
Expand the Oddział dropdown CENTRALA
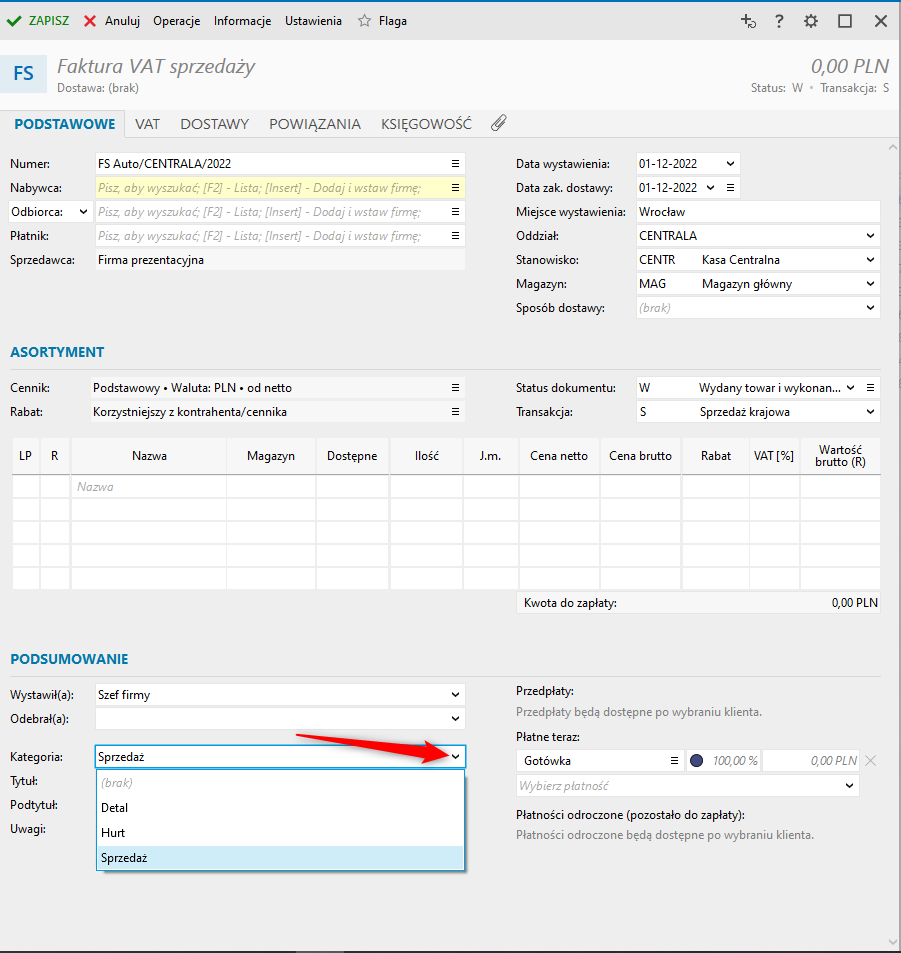tap(870, 236)
